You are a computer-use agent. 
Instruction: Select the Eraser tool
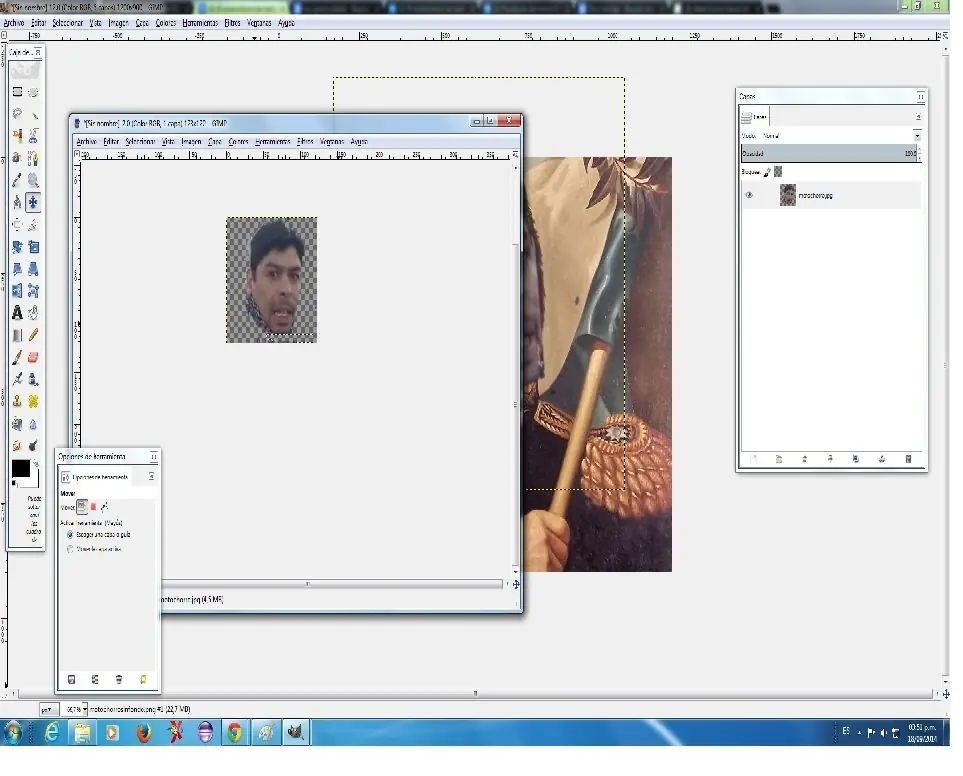pyautogui.click(x=33, y=357)
